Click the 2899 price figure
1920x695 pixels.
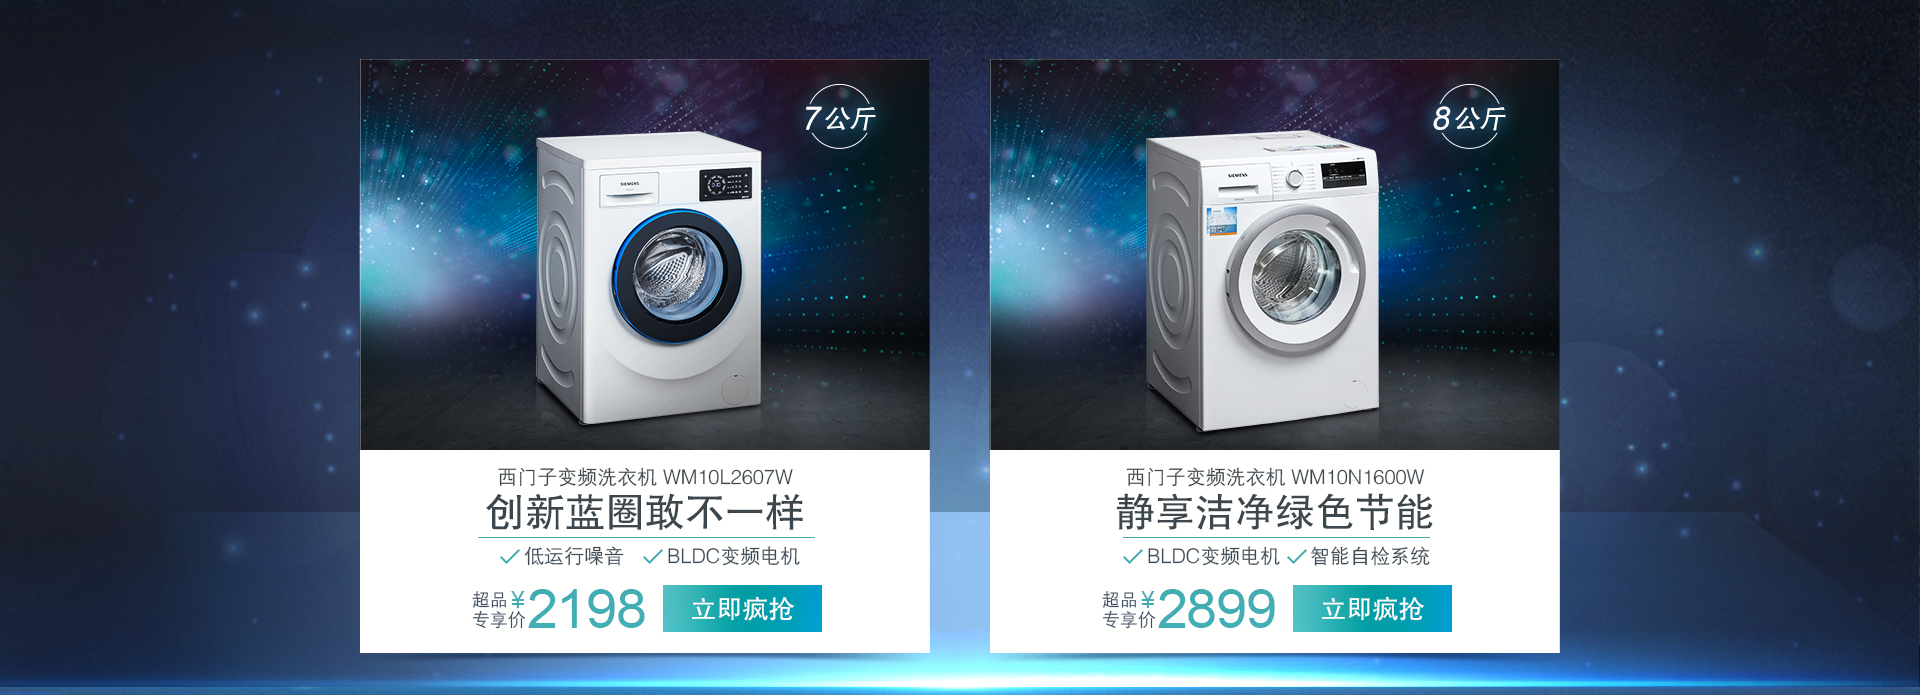[1217, 609]
